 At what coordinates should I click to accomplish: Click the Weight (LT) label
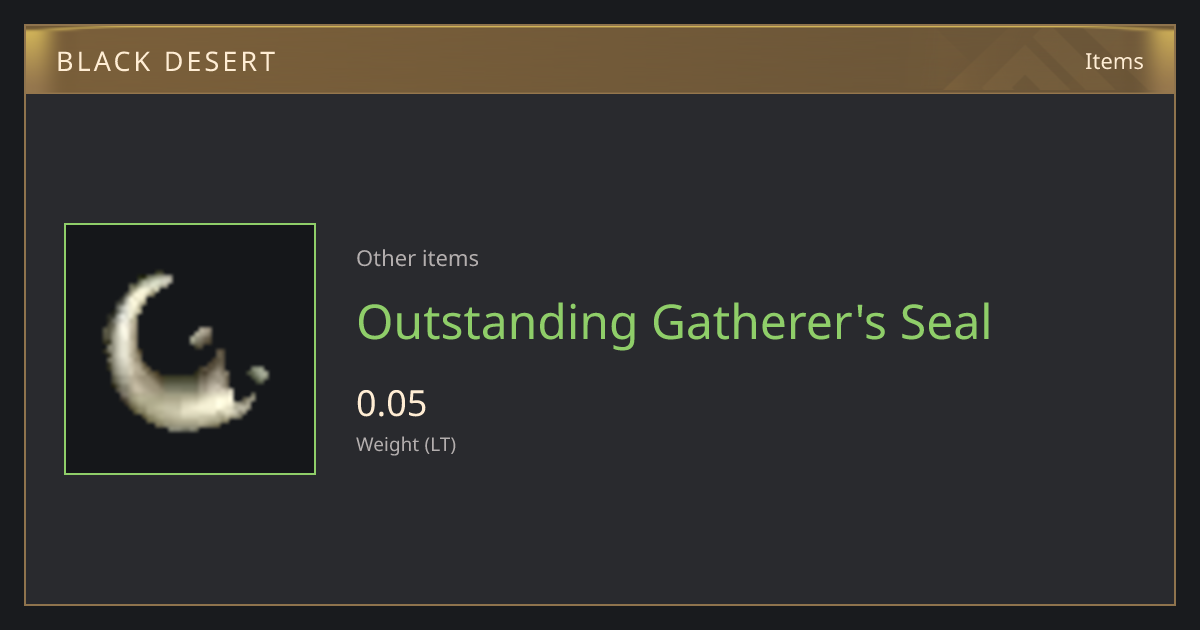pyautogui.click(x=406, y=444)
